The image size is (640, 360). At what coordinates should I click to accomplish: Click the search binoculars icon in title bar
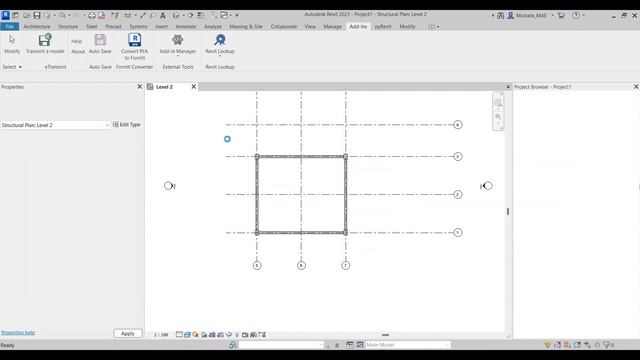(500, 16)
